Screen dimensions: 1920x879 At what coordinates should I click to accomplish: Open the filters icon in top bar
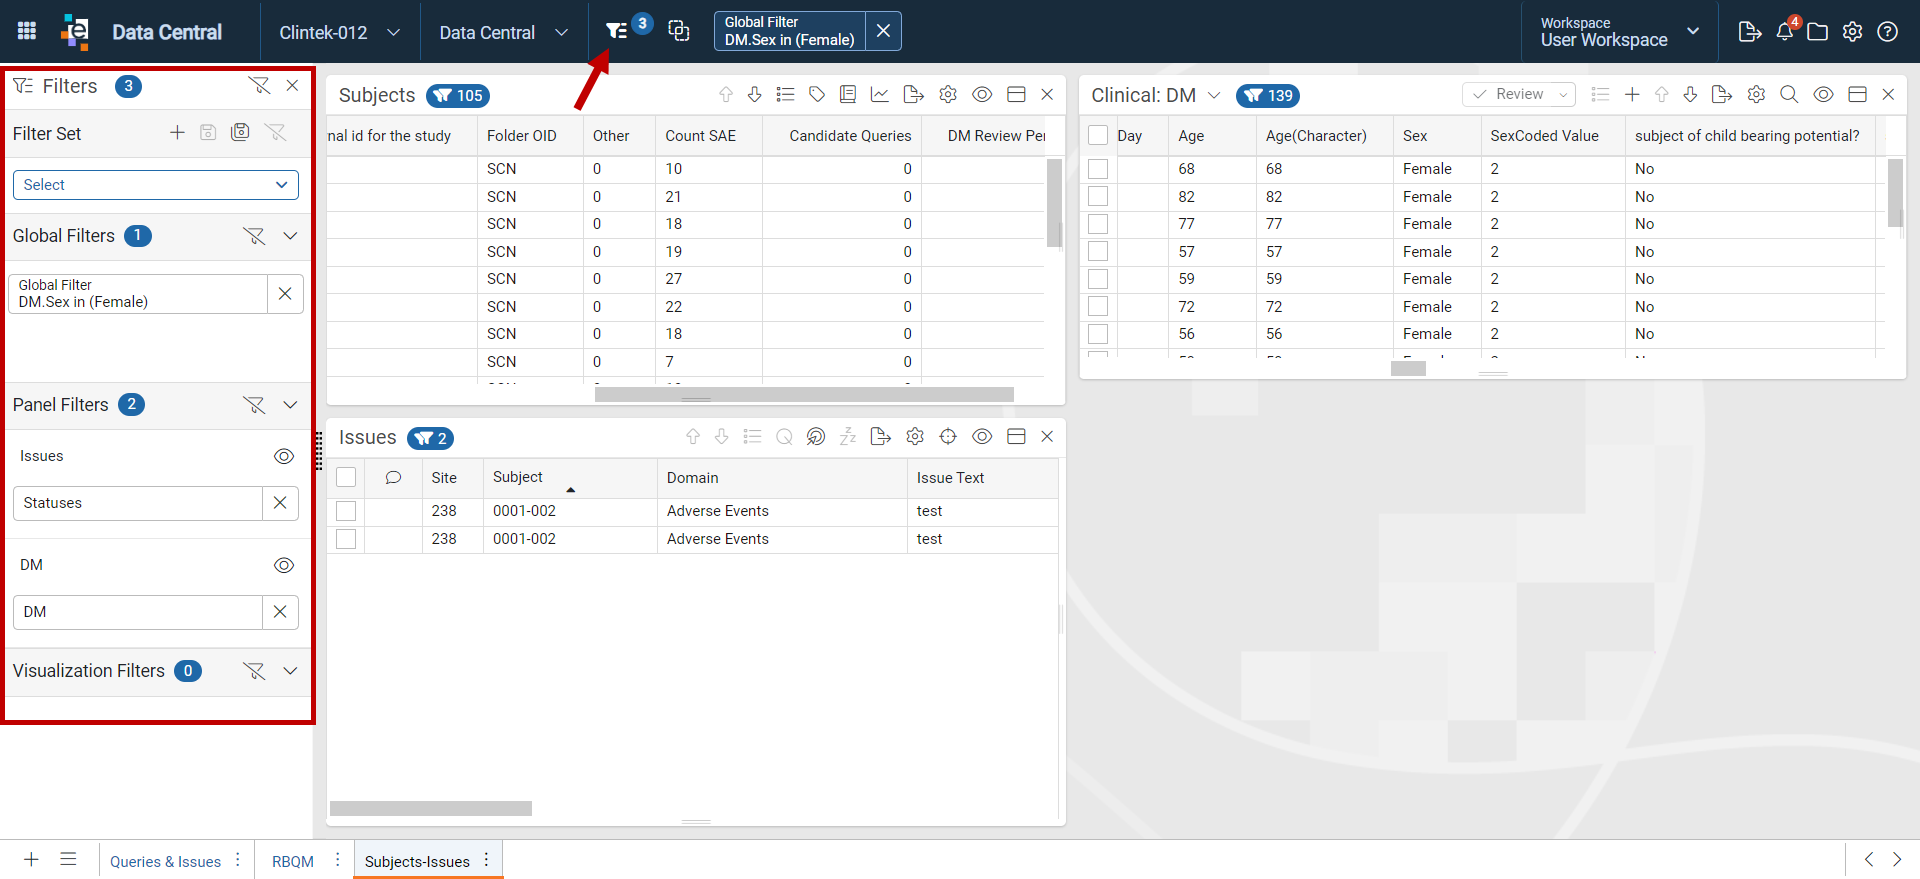pyautogui.click(x=617, y=32)
